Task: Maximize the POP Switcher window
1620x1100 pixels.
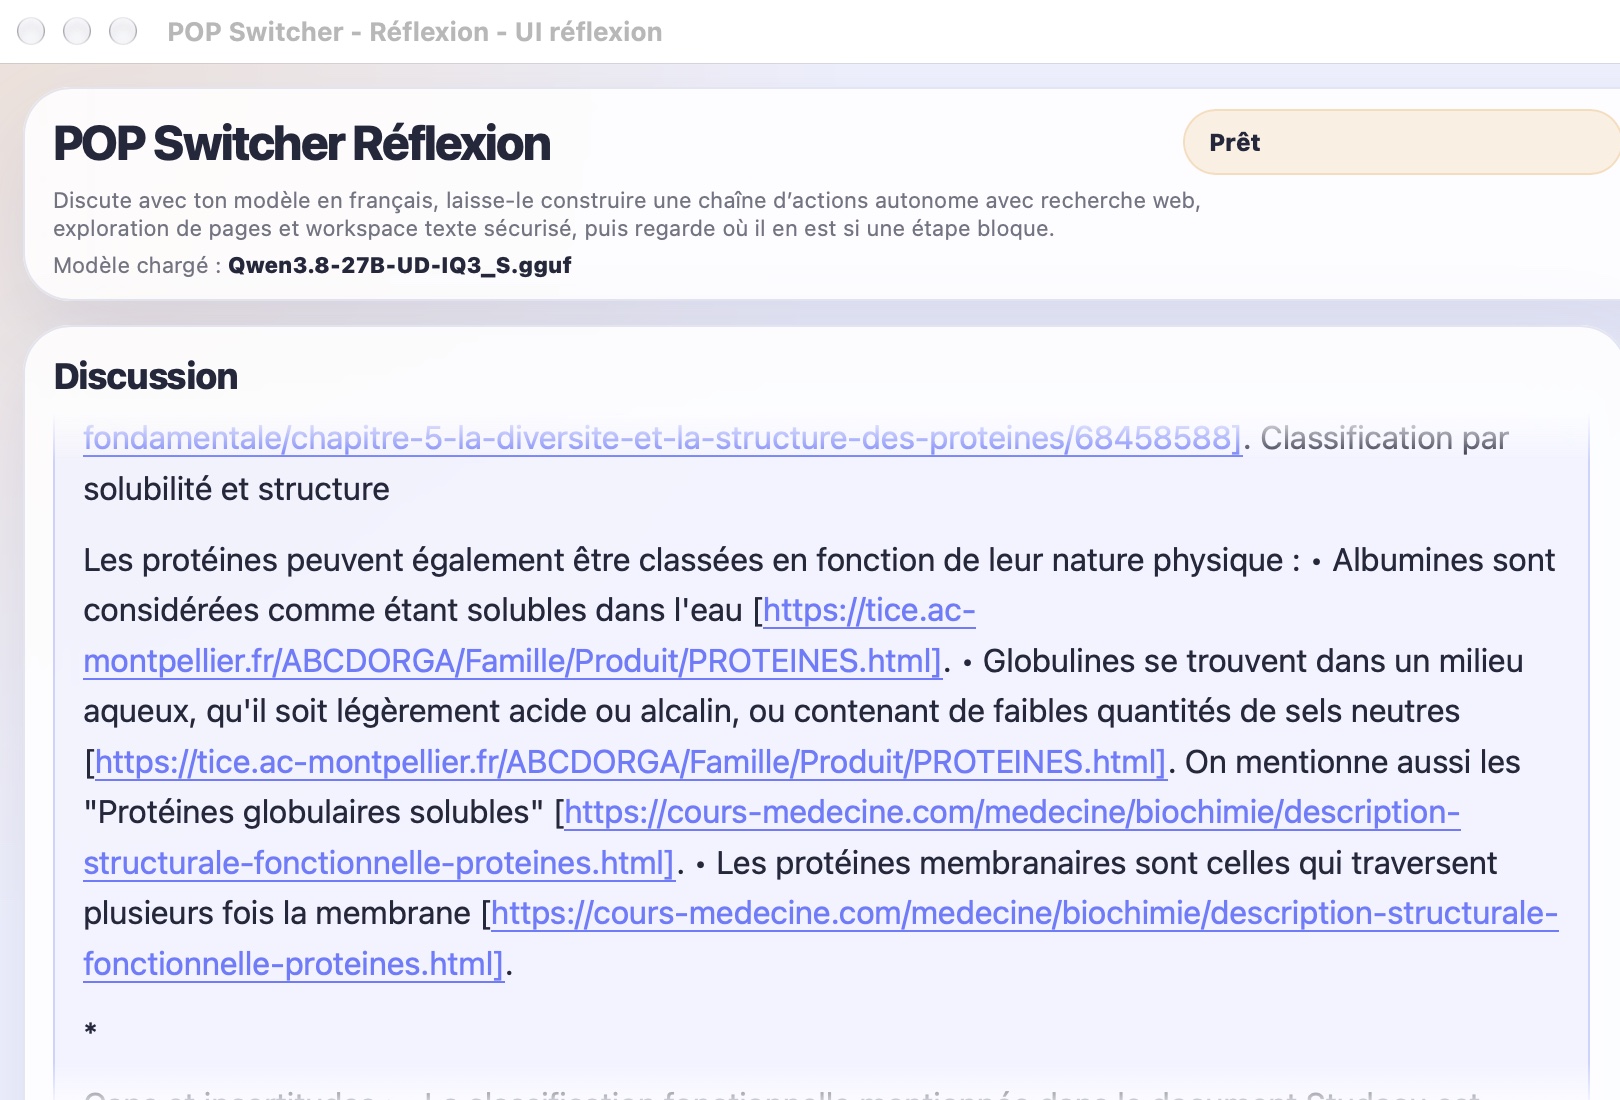Action: pyautogui.click(x=123, y=31)
